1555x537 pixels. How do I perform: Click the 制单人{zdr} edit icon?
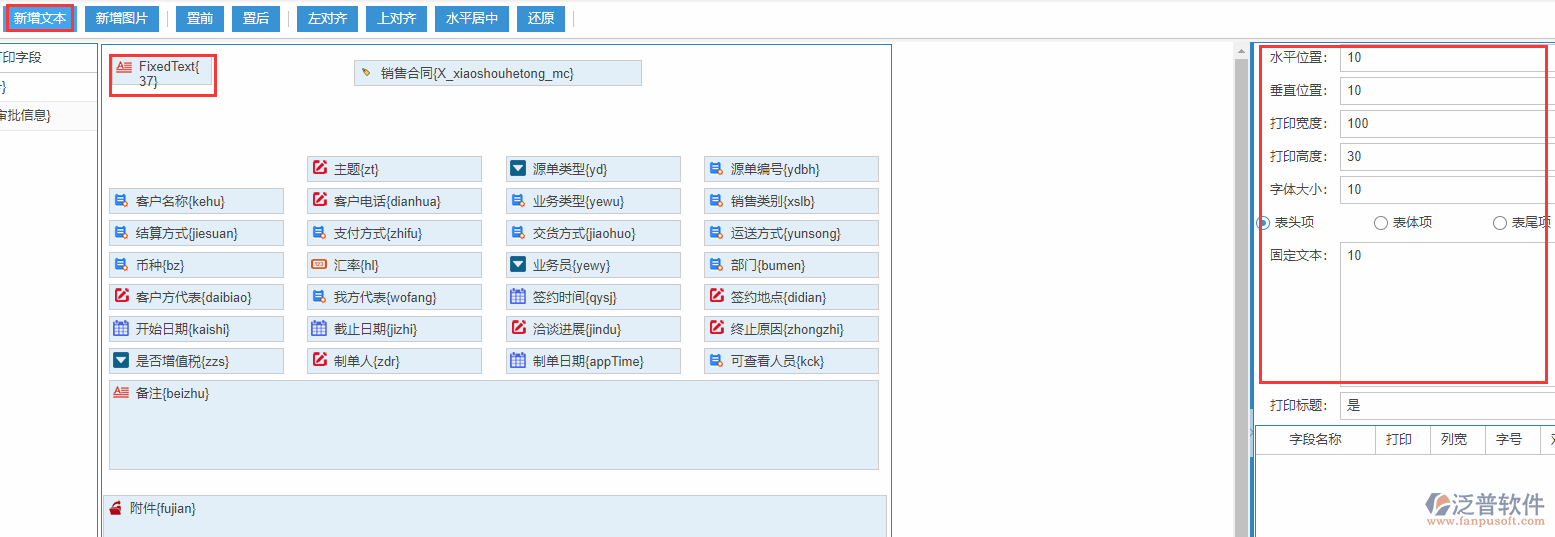click(x=319, y=361)
